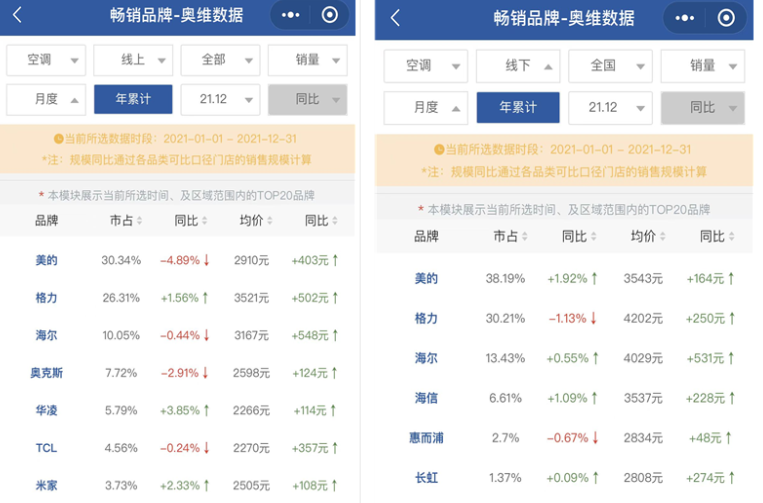This screenshot has height=503, width=763.
Task: Open brand 米家
Action: pyautogui.click(x=46, y=485)
